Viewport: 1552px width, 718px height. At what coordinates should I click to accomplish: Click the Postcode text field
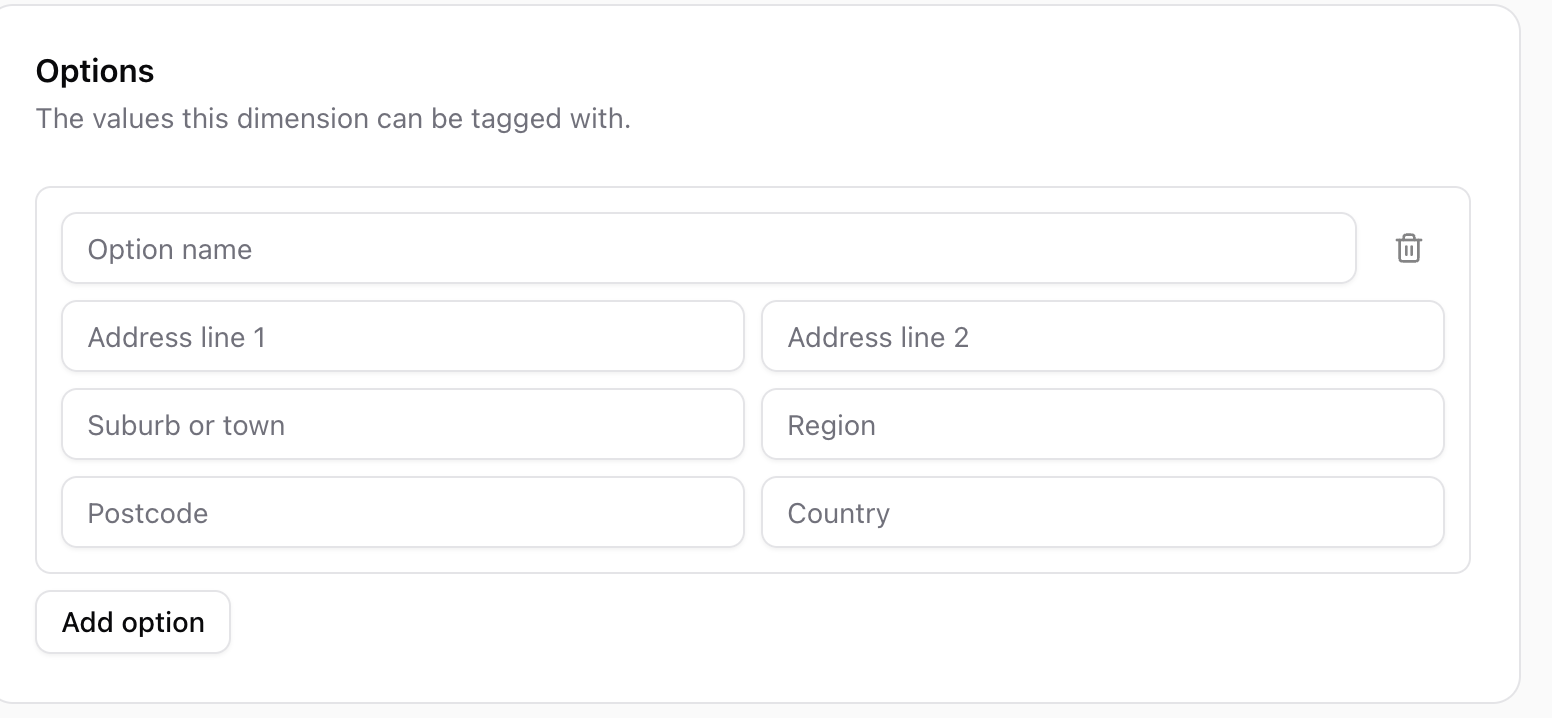click(x=403, y=512)
